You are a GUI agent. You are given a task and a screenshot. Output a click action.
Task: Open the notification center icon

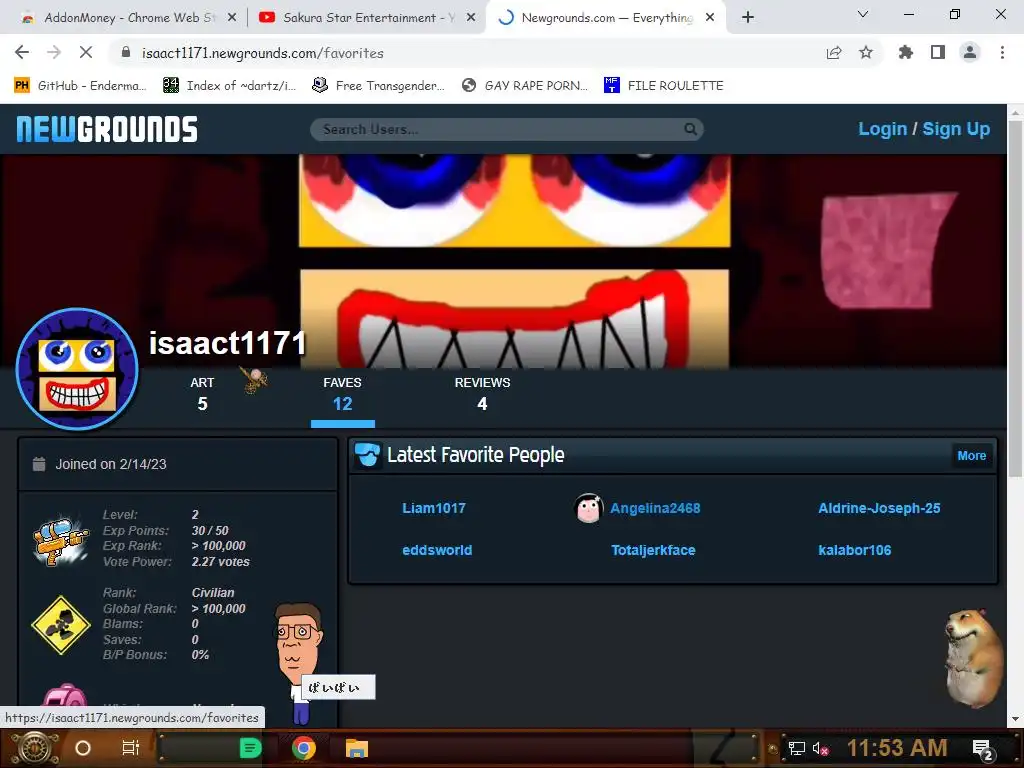tap(983, 749)
